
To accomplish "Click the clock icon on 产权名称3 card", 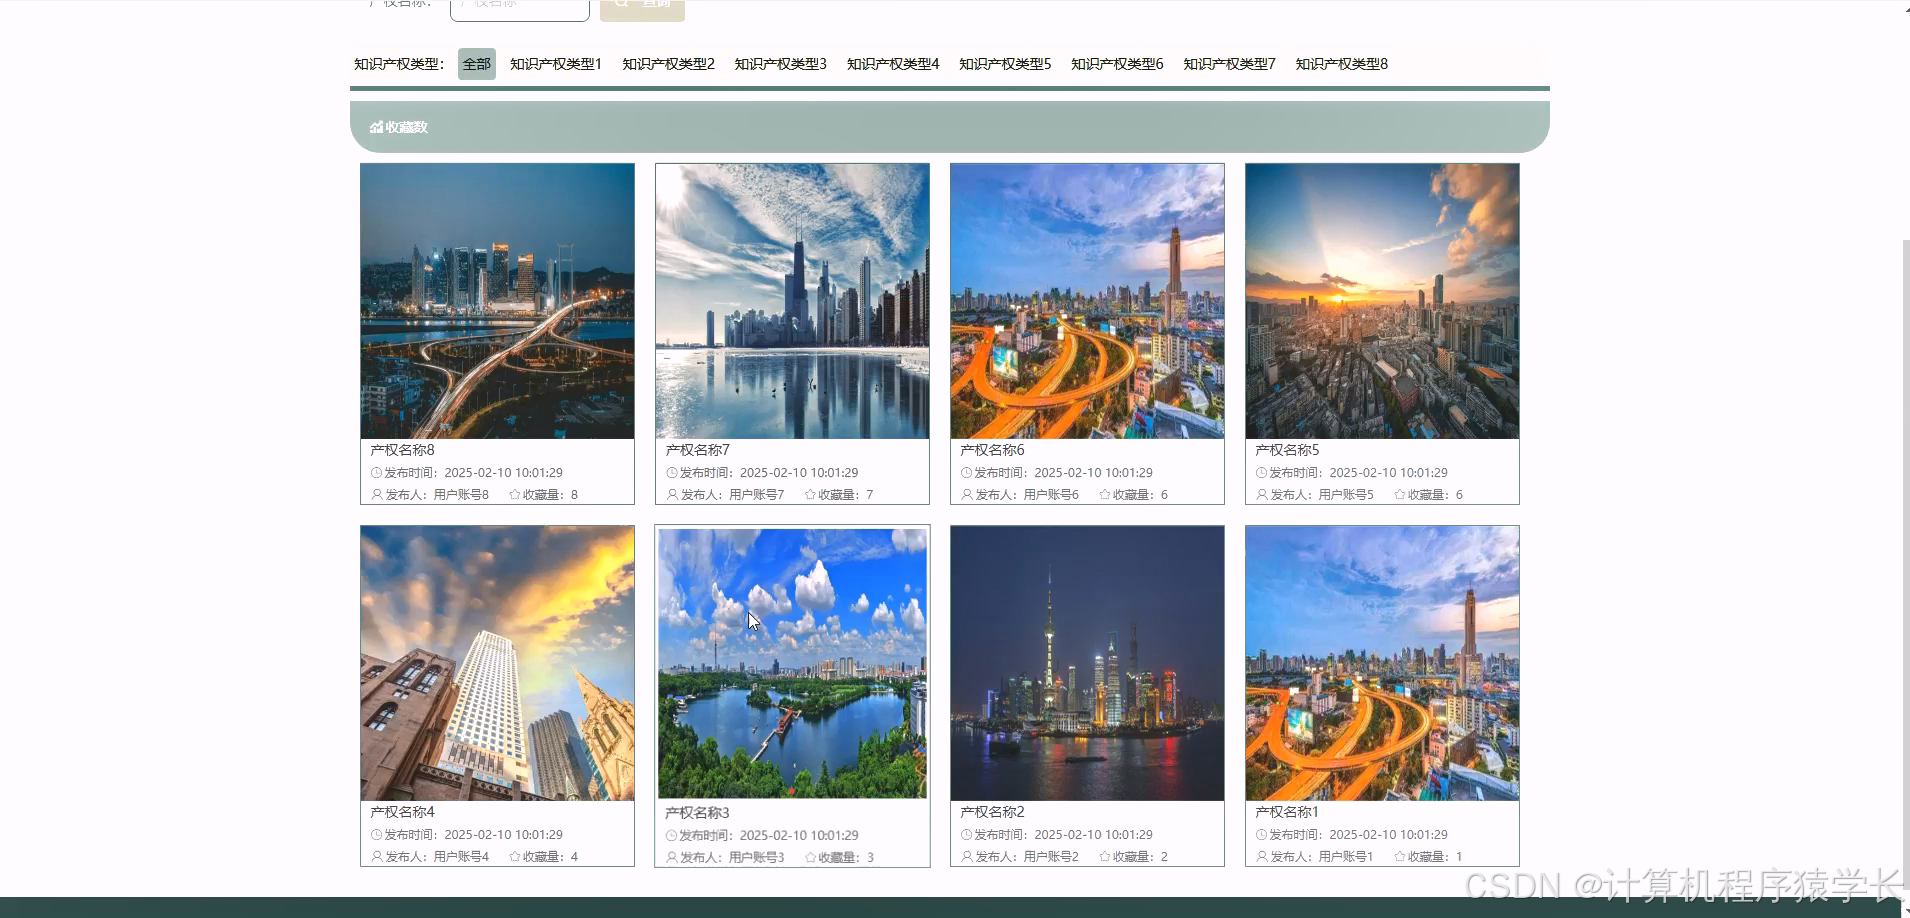I will tap(672, 836).
